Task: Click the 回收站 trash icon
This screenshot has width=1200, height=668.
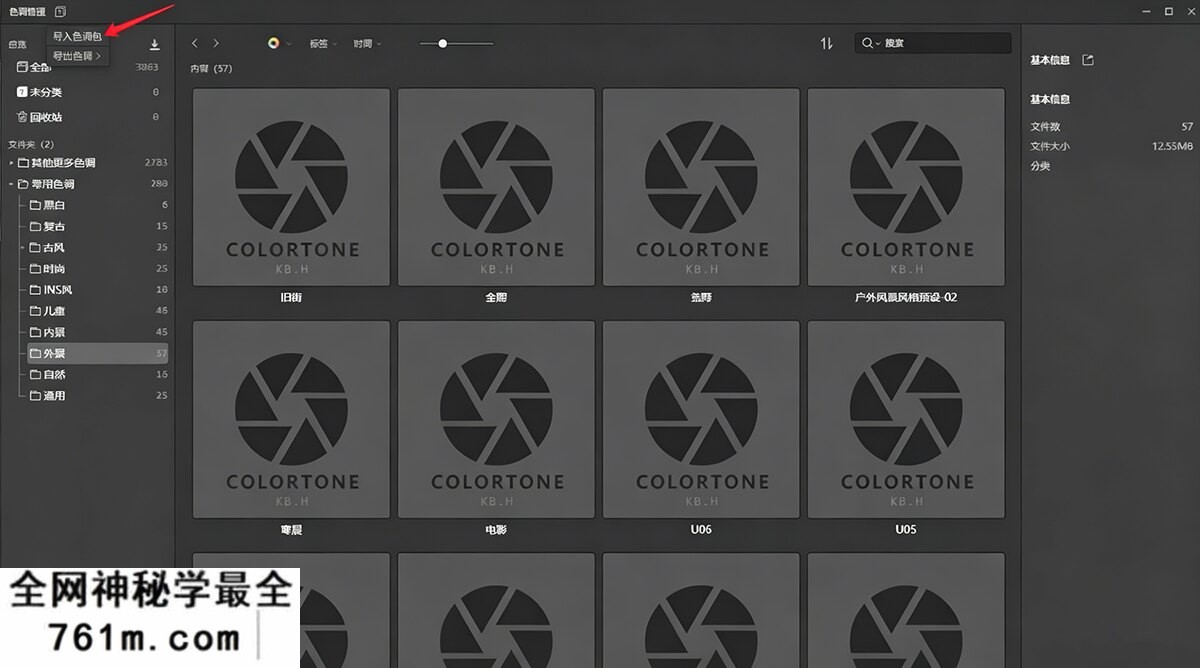Action: coord(22,117)
